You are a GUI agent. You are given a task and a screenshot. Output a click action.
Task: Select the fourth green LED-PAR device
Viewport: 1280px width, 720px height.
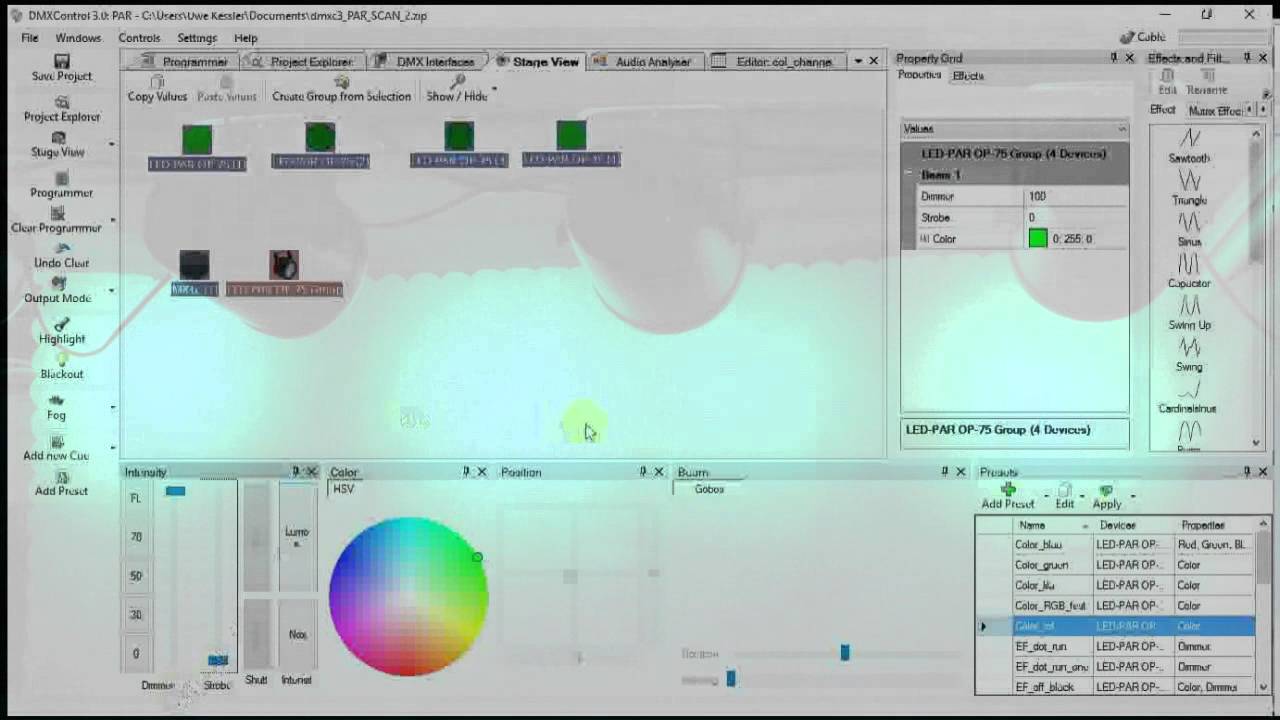[x=571, y=135]
